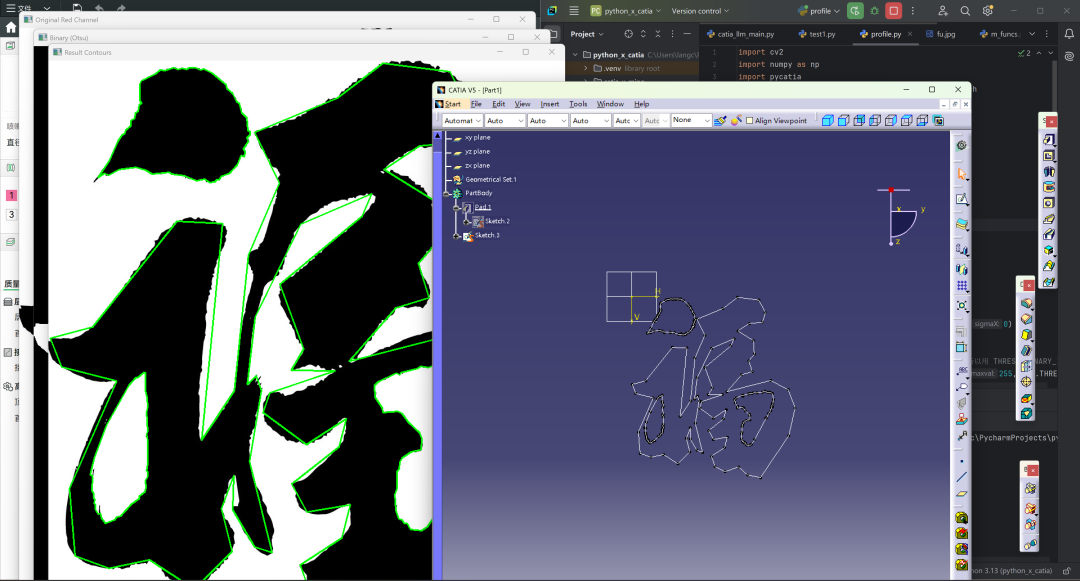Click CATIA Shading view mode cube icon

click(x=827, y=120)
